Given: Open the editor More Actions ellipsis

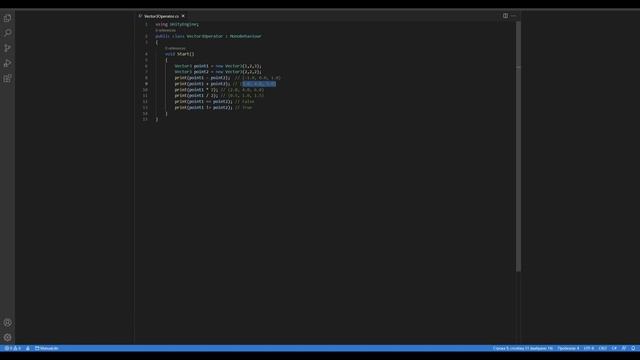Looking at the screenshot, I should 513,16.
